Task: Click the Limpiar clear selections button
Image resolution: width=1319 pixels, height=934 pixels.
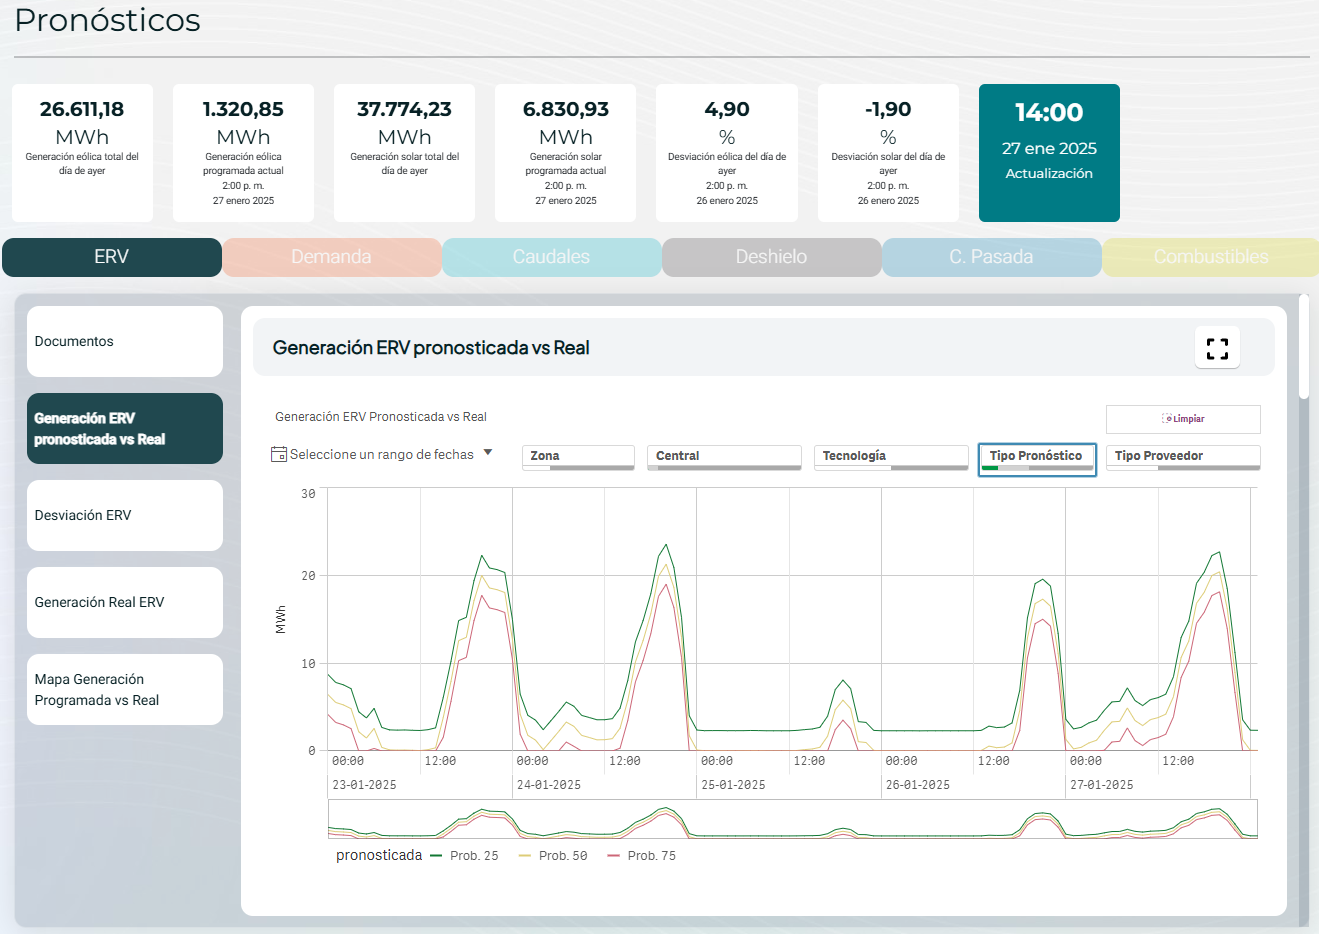Action: point(1183,419)
